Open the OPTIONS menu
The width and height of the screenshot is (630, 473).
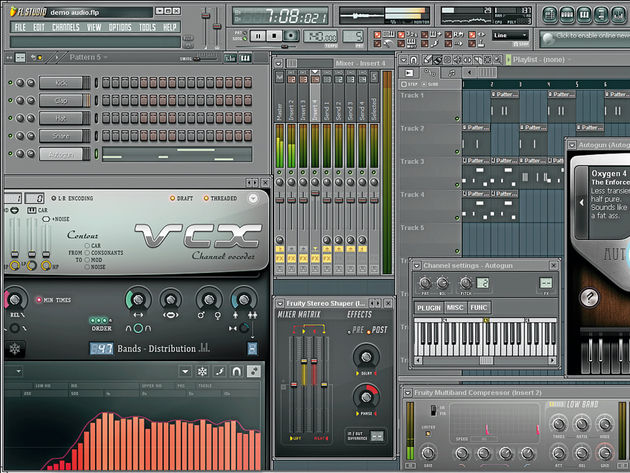[x=120, y=27]
